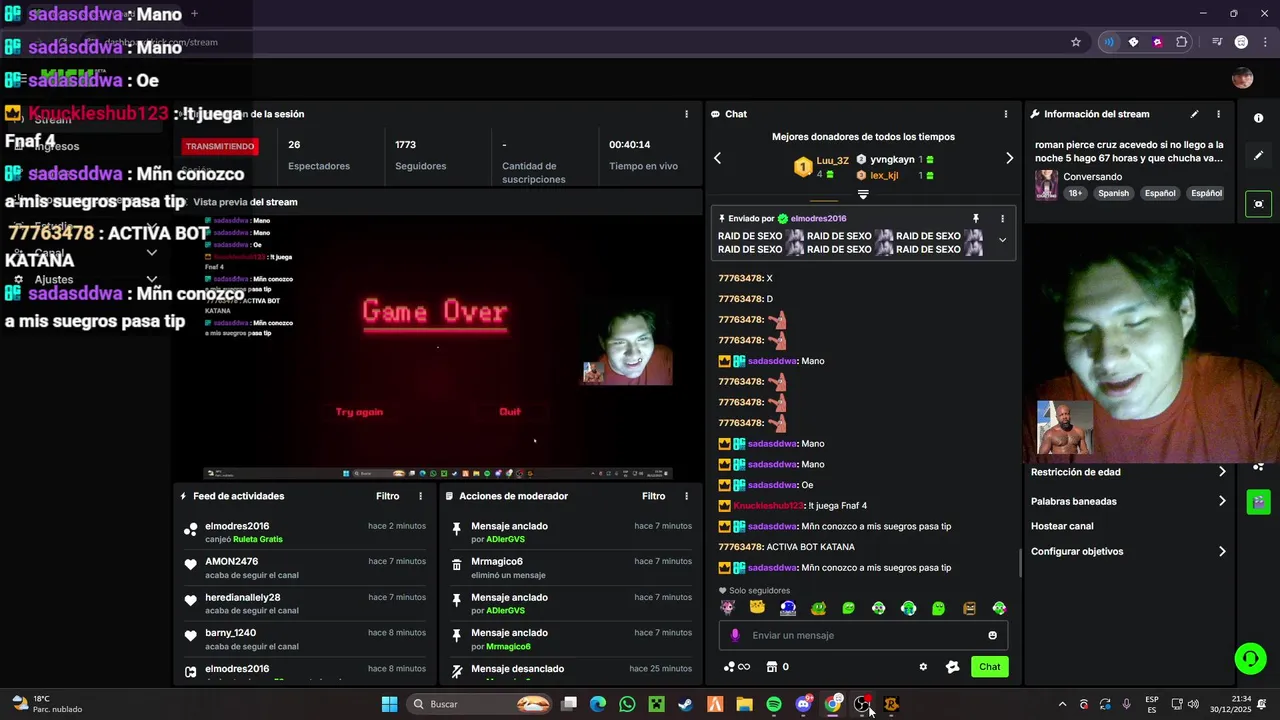The width and height of the screenshot is (1280, 720).
Task: Expand the Ajustes sidebar menu chevron
Action: [x=152, y=280]
